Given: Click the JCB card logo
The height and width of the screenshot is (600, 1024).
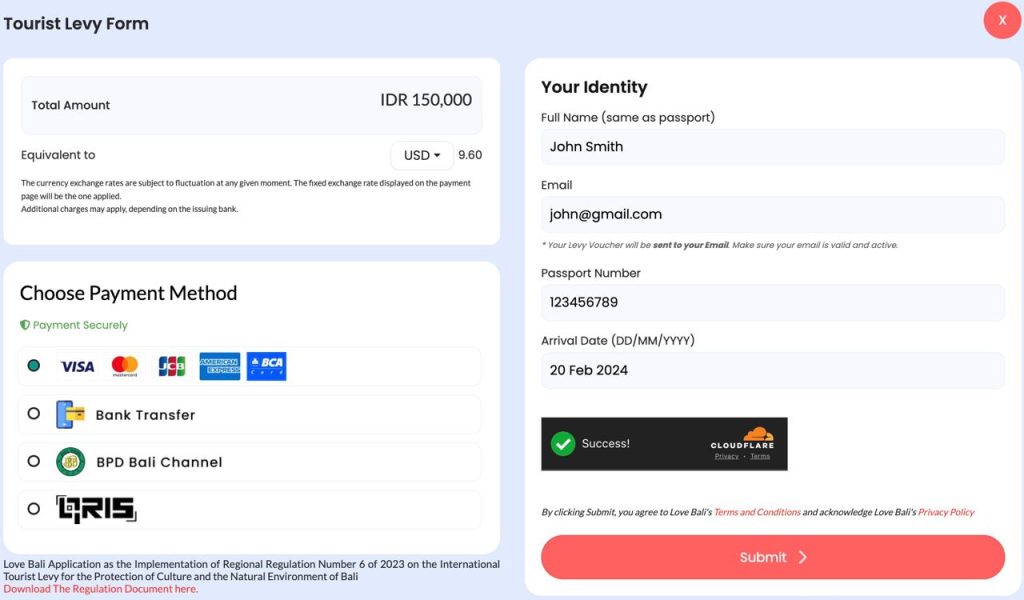Looking at the screenshot, I should click(172, 367).
